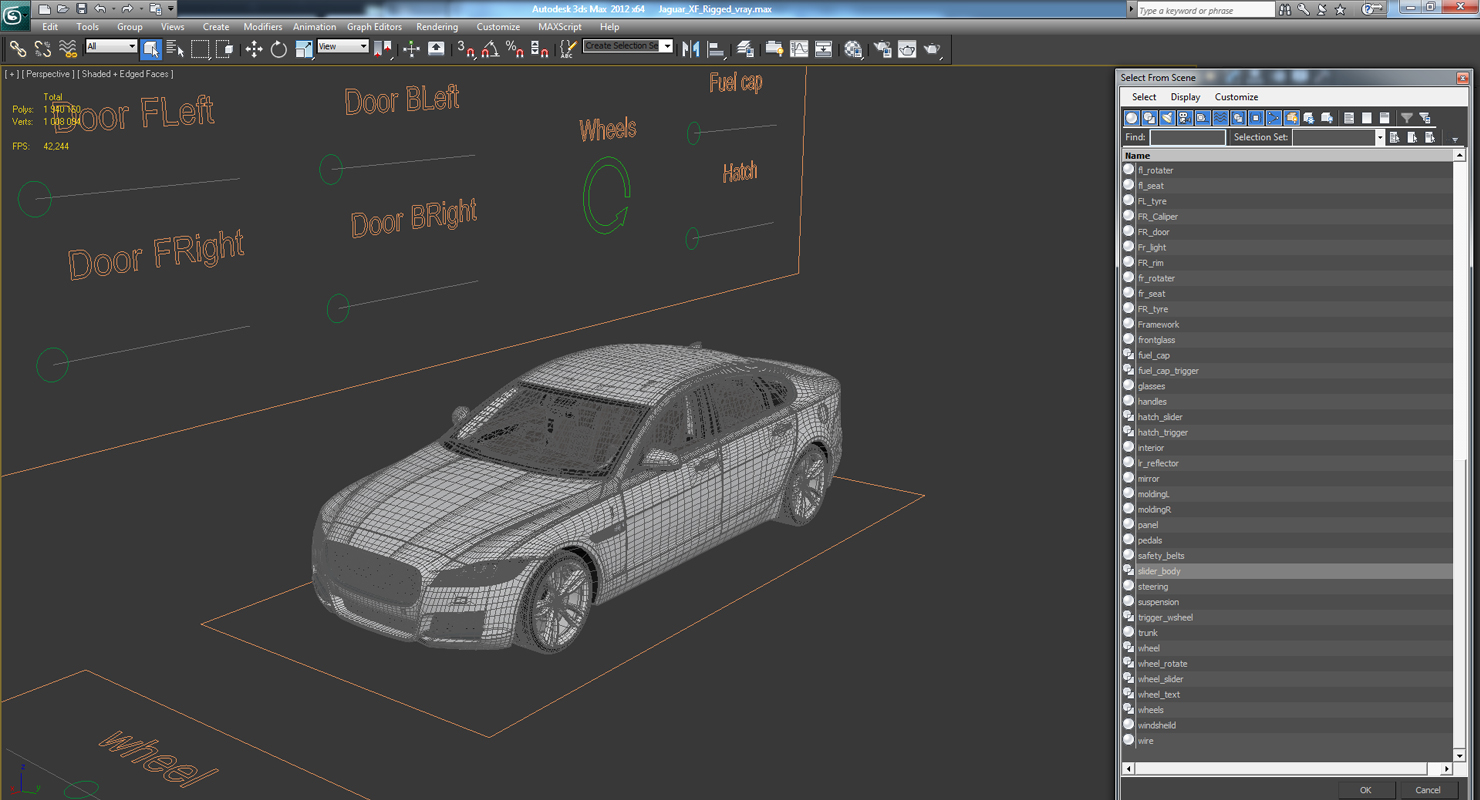
Task: Open the MAXScript menu
Action: point(559,27)
